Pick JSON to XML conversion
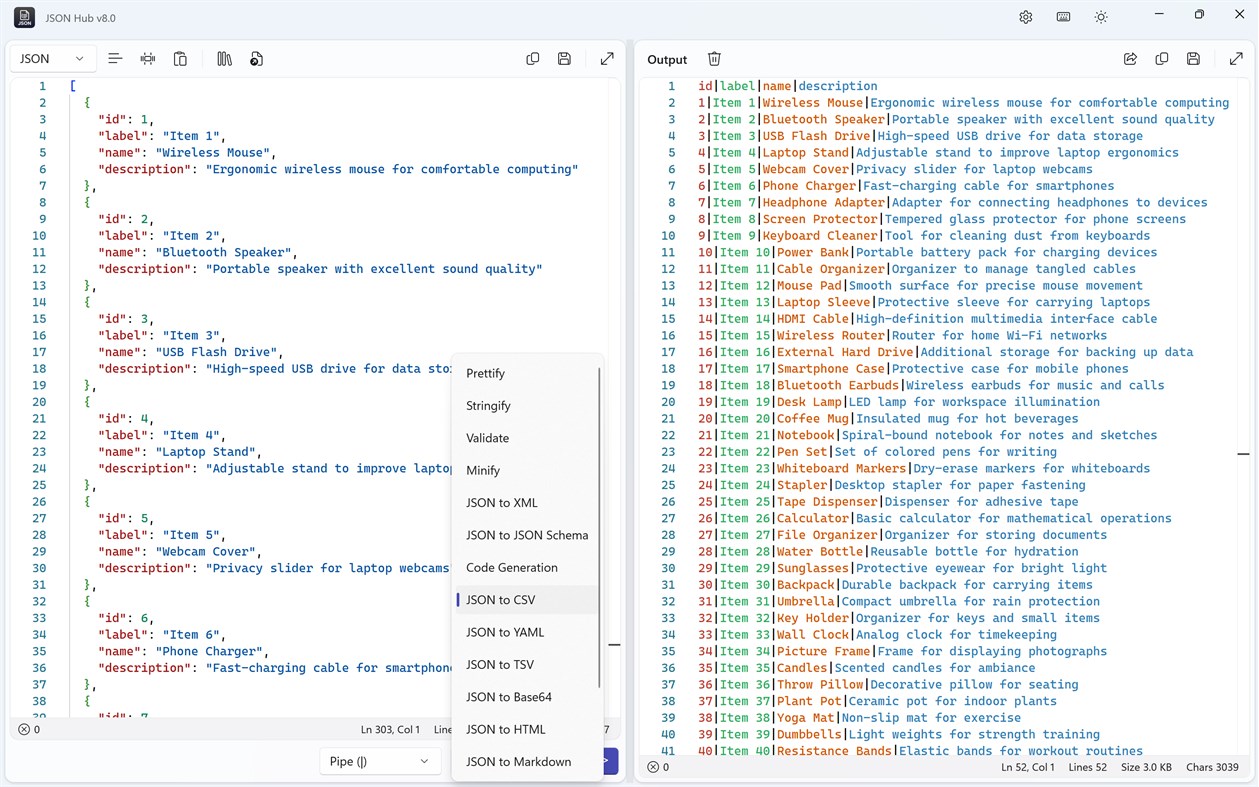Image resolution: width=1259 pixels, height=787 pixels. 527,503
